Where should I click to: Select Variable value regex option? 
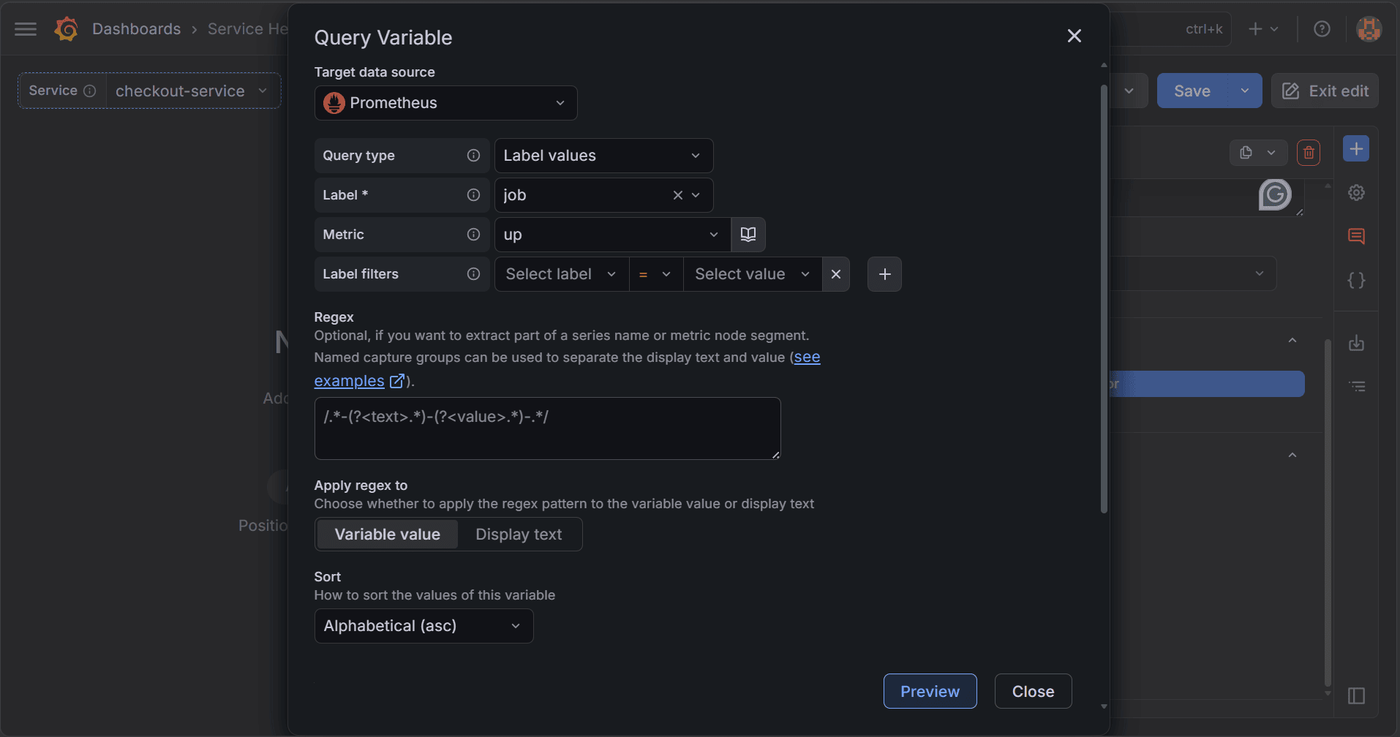click(x=387, y=534)
